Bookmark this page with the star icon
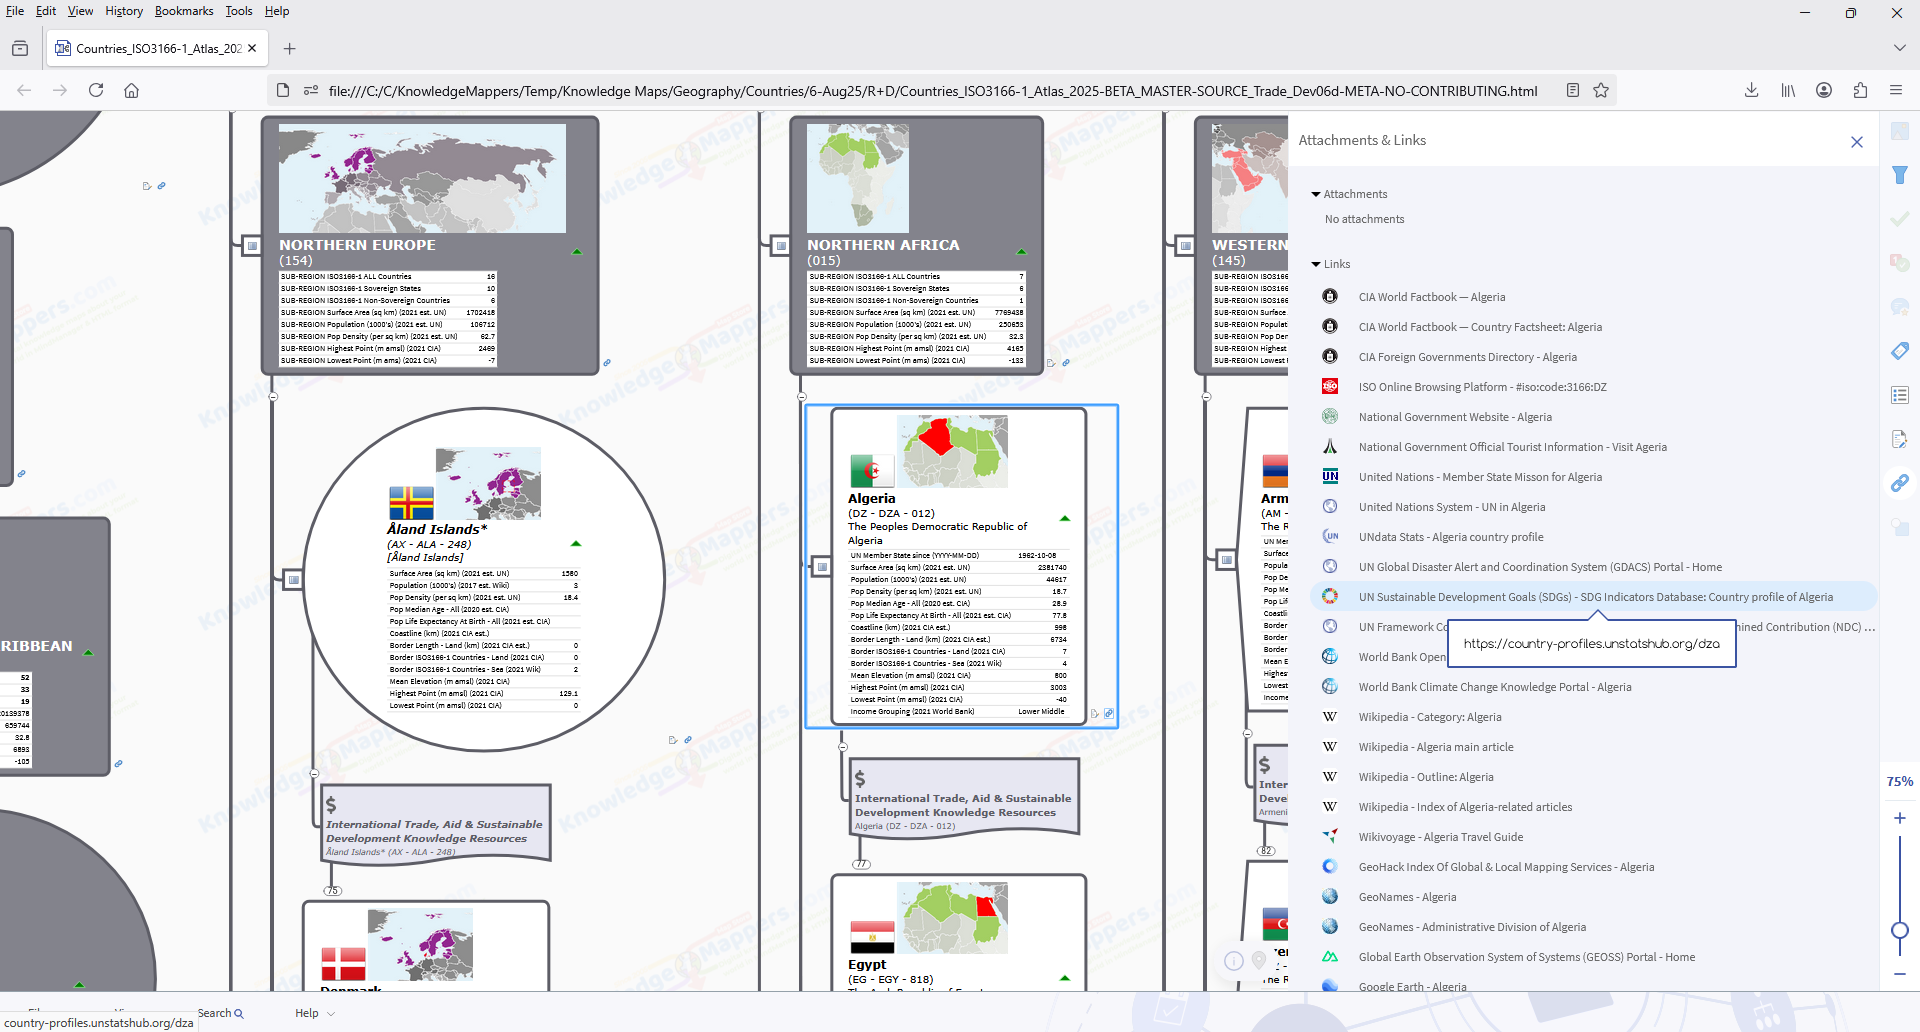Screen dimensions: 1920x1032 (1601, 90)
